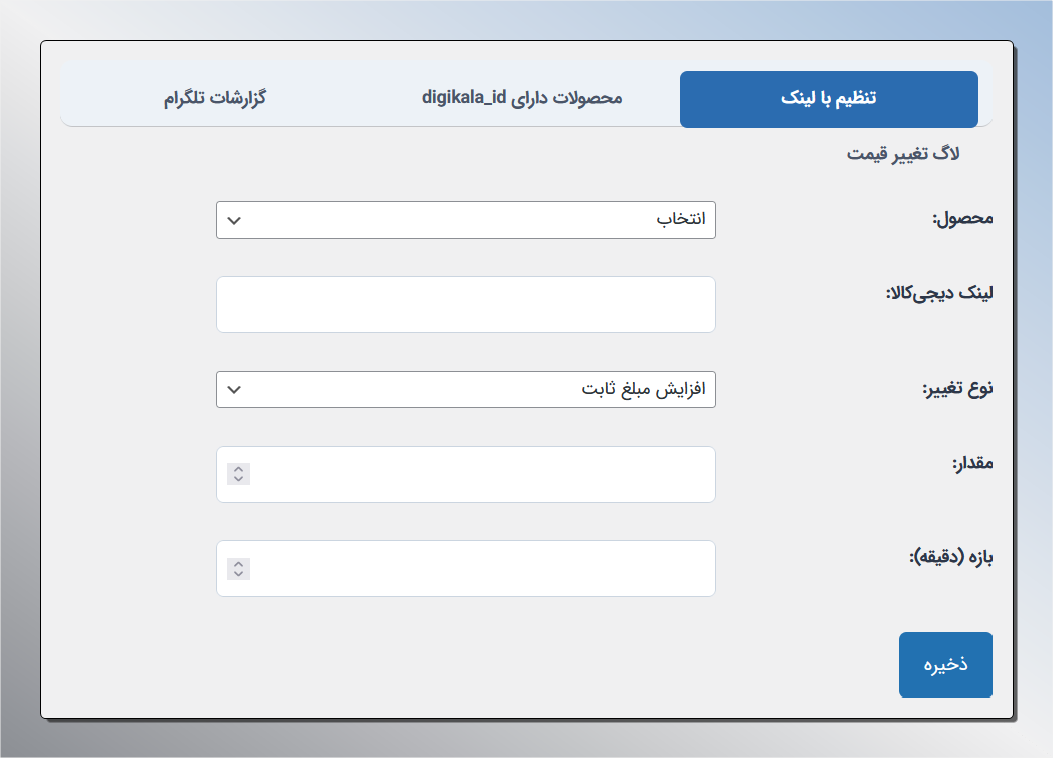Image resolution: width=1053 pixels, height=758 pixels.
Task: Click the chevron arrow of the محصول dropdown
Action: 234,220
